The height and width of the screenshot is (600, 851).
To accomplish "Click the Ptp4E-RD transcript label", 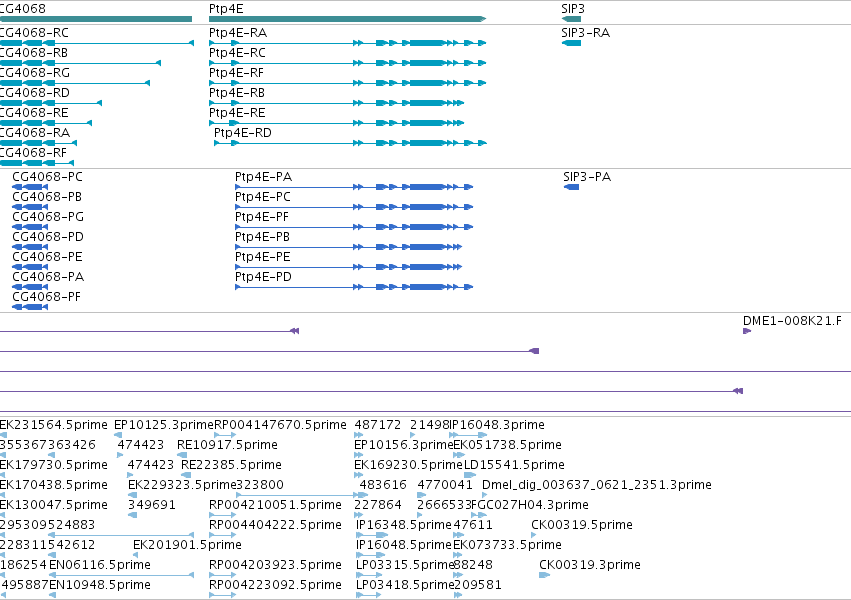I will [243, 133].
